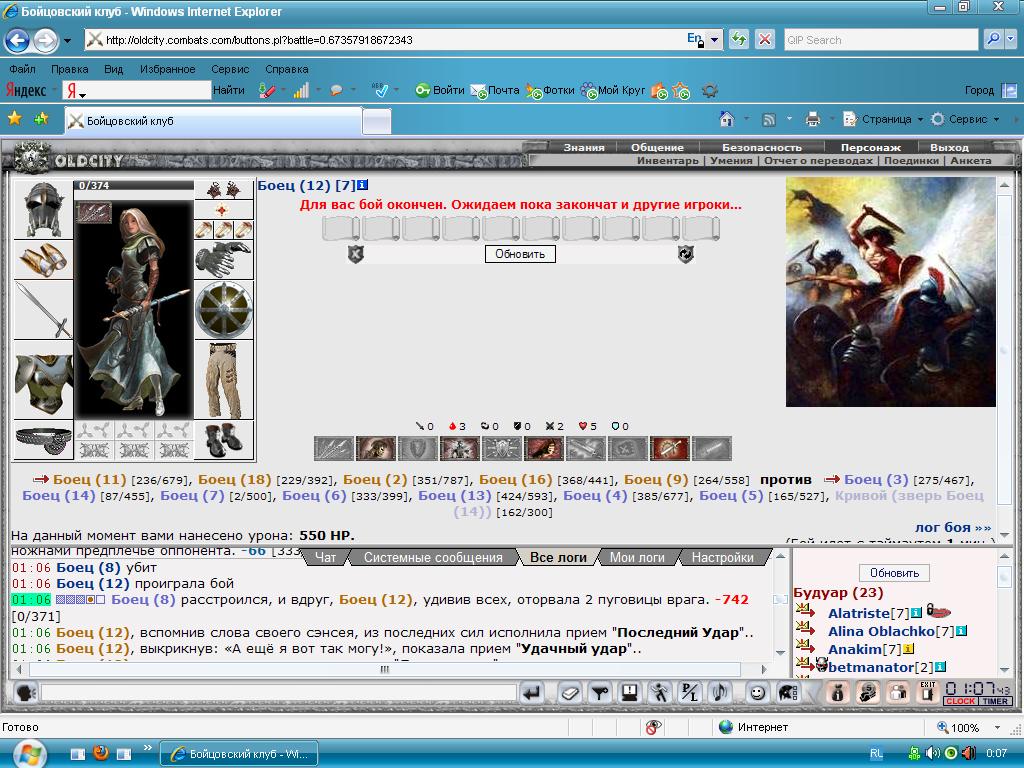
Task: Switch to the Мои логи tab
Action: click(637, 558)
